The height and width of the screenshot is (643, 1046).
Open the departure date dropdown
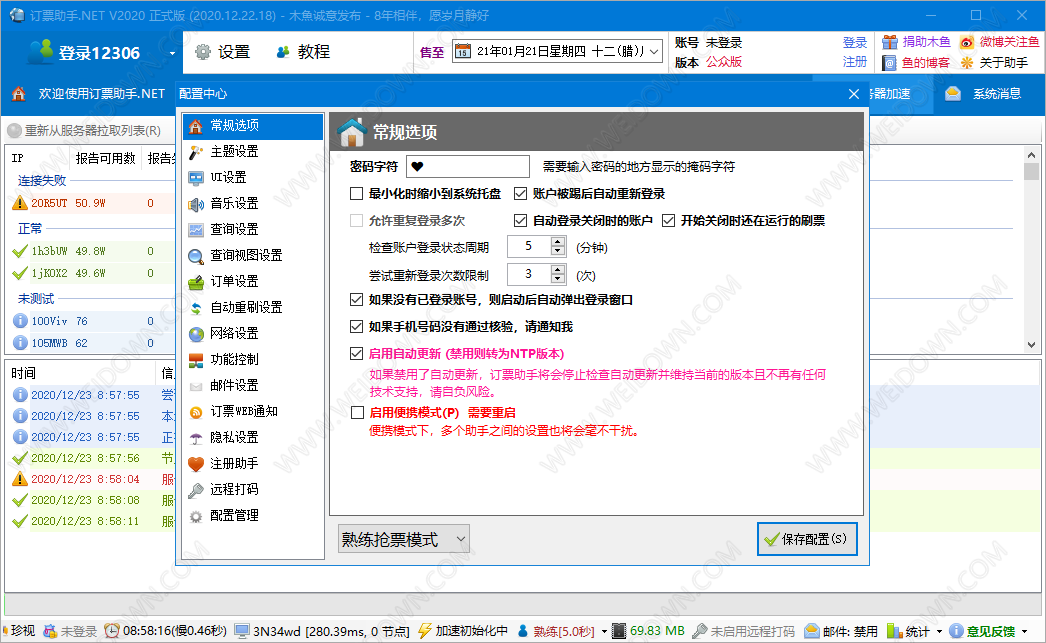coord(654,51)
